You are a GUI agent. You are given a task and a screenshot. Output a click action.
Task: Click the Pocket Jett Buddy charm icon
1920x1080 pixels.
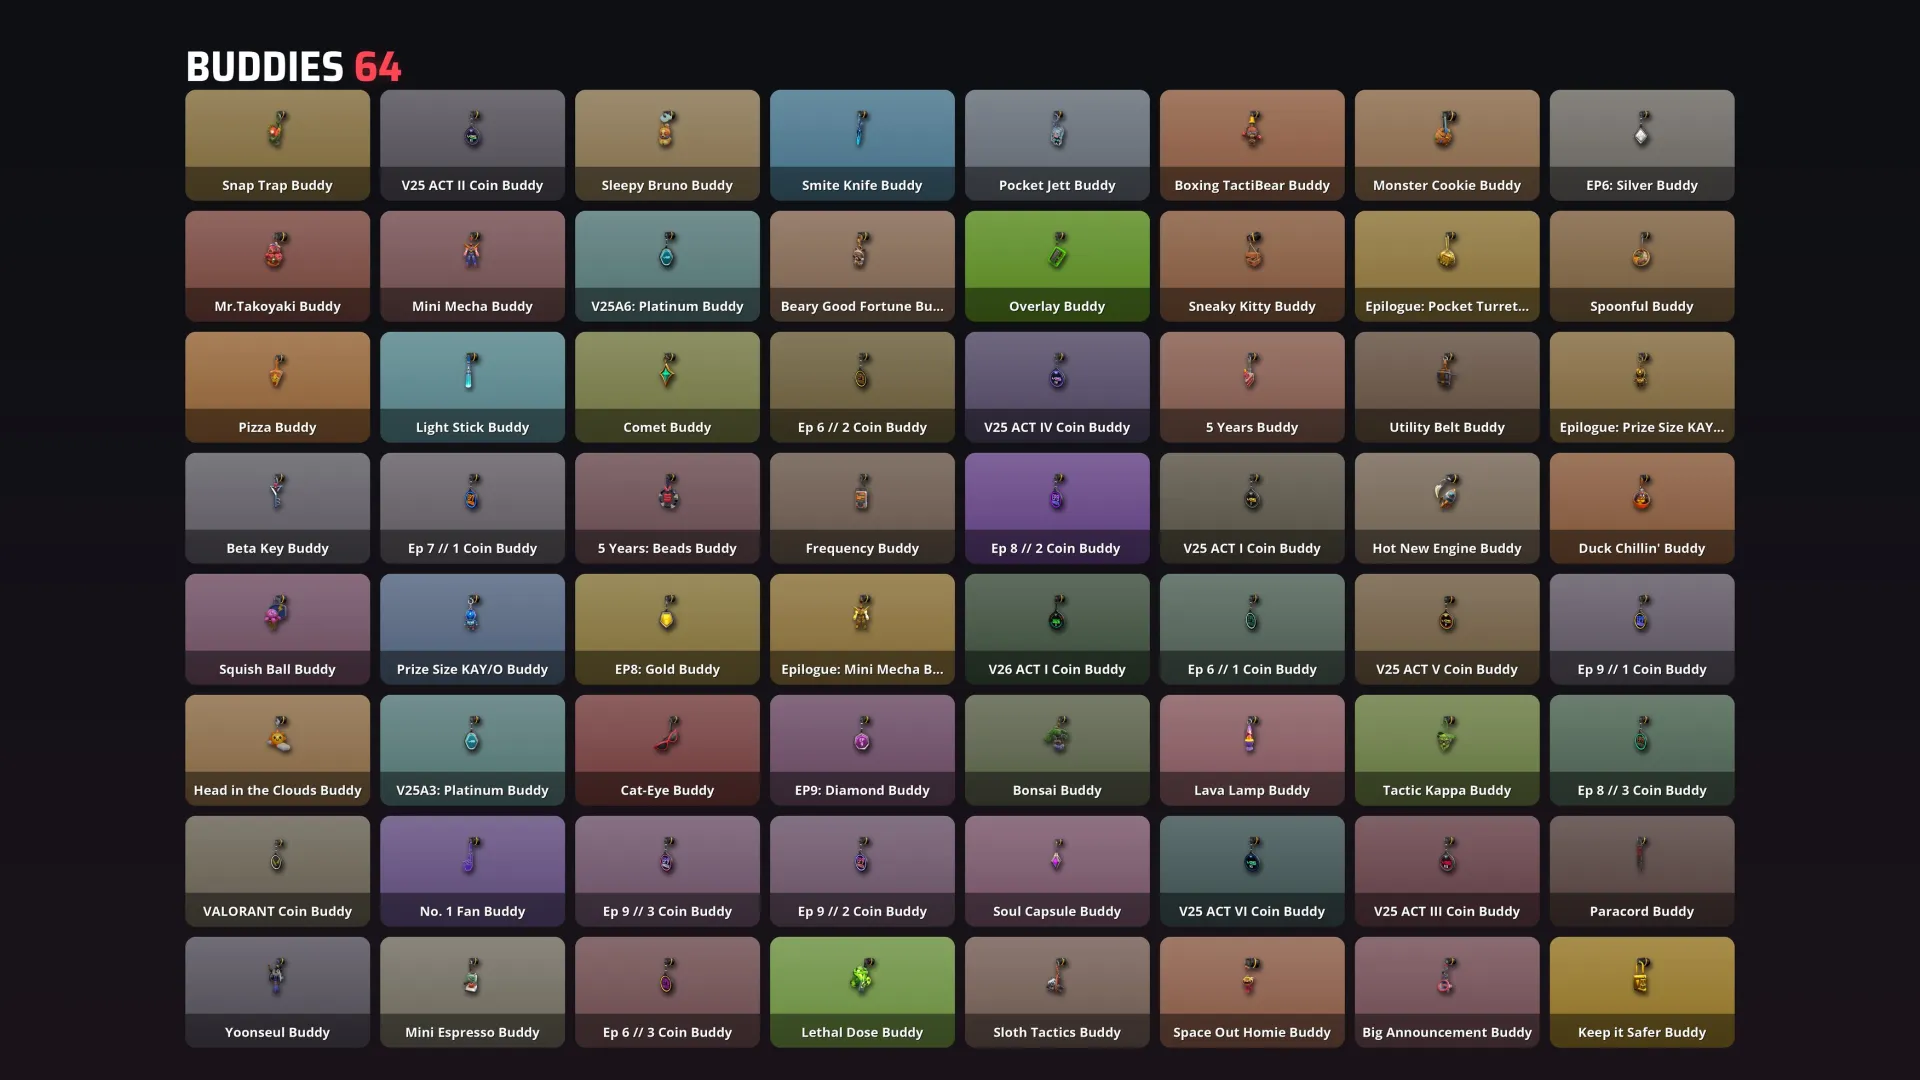(x=1057, y=129)
